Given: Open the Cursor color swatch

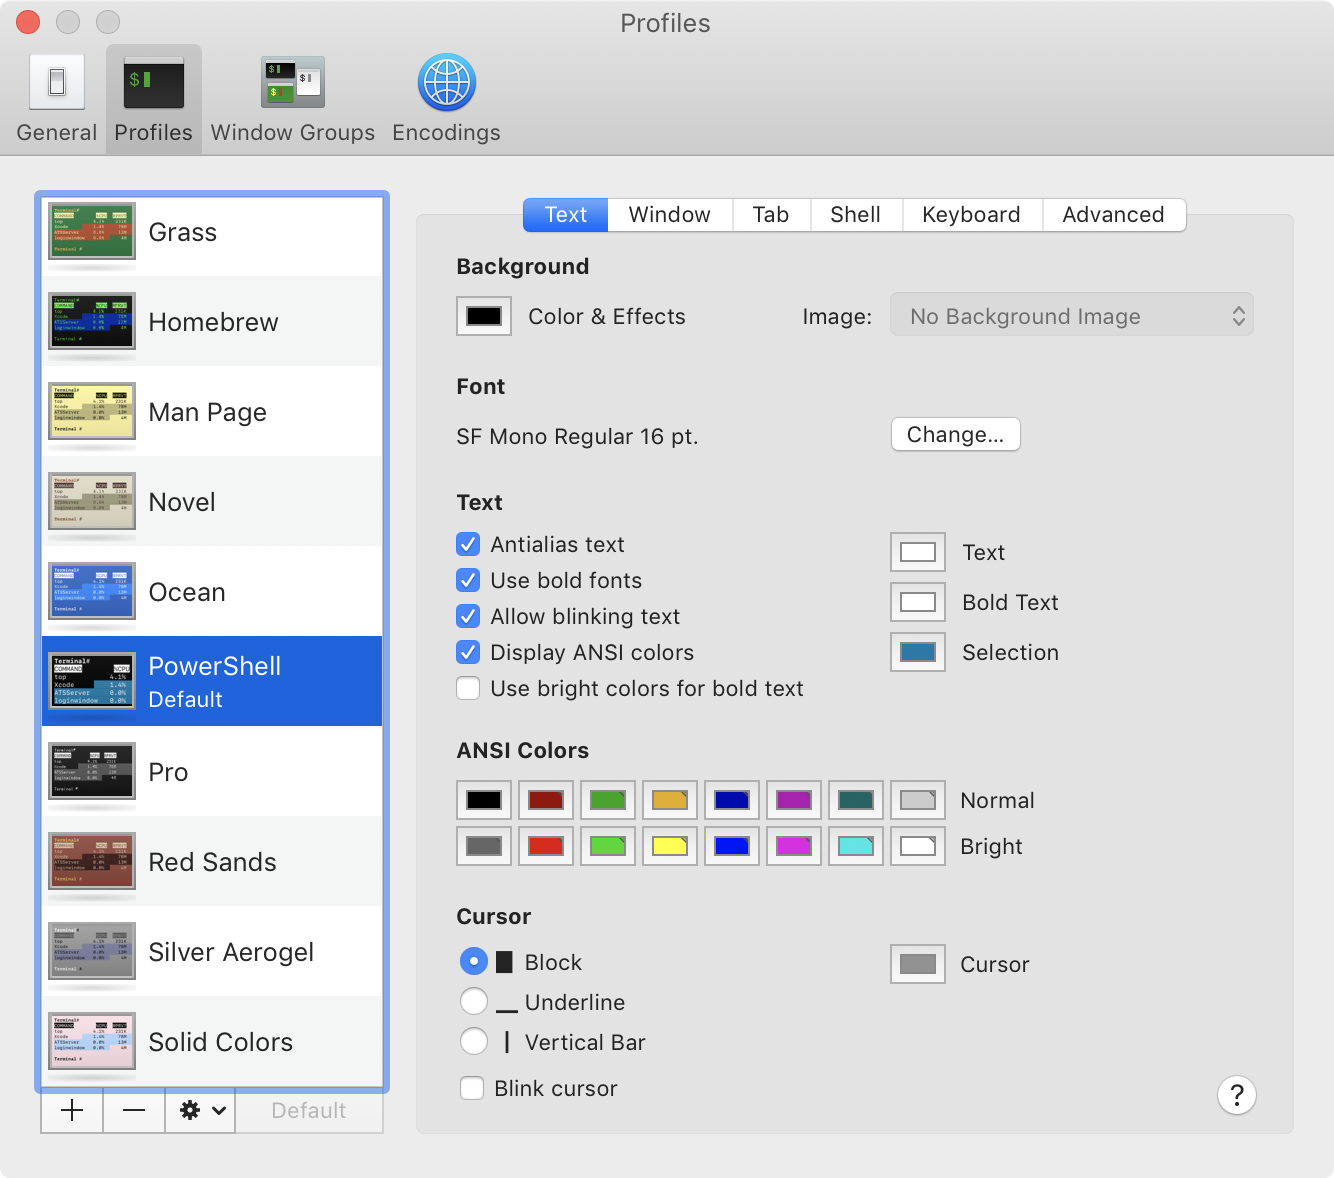Looking at the screenshot, I should (x=918, y=964).
